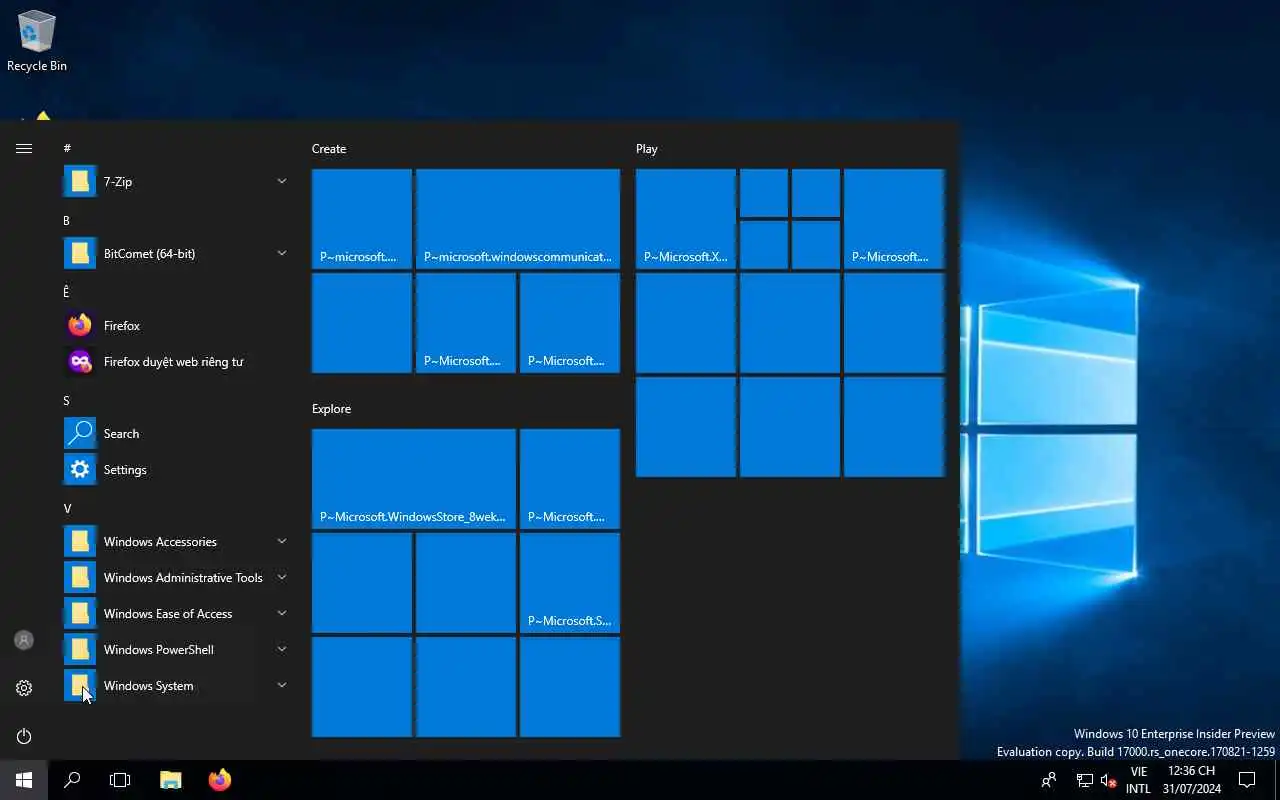Screen dimensions: 1280x800
Task: Expand the 7-Zip folder chevron
Action: (282, 181)
